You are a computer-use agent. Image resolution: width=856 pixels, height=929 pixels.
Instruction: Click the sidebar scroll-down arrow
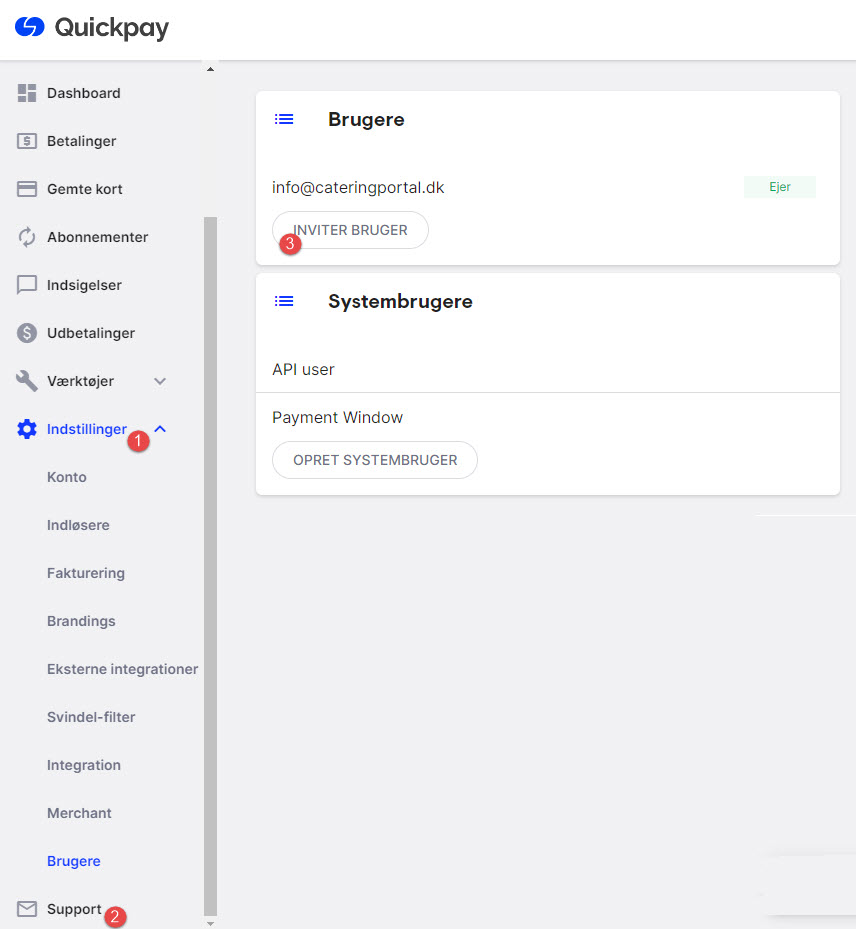click(x=210, y=923)
